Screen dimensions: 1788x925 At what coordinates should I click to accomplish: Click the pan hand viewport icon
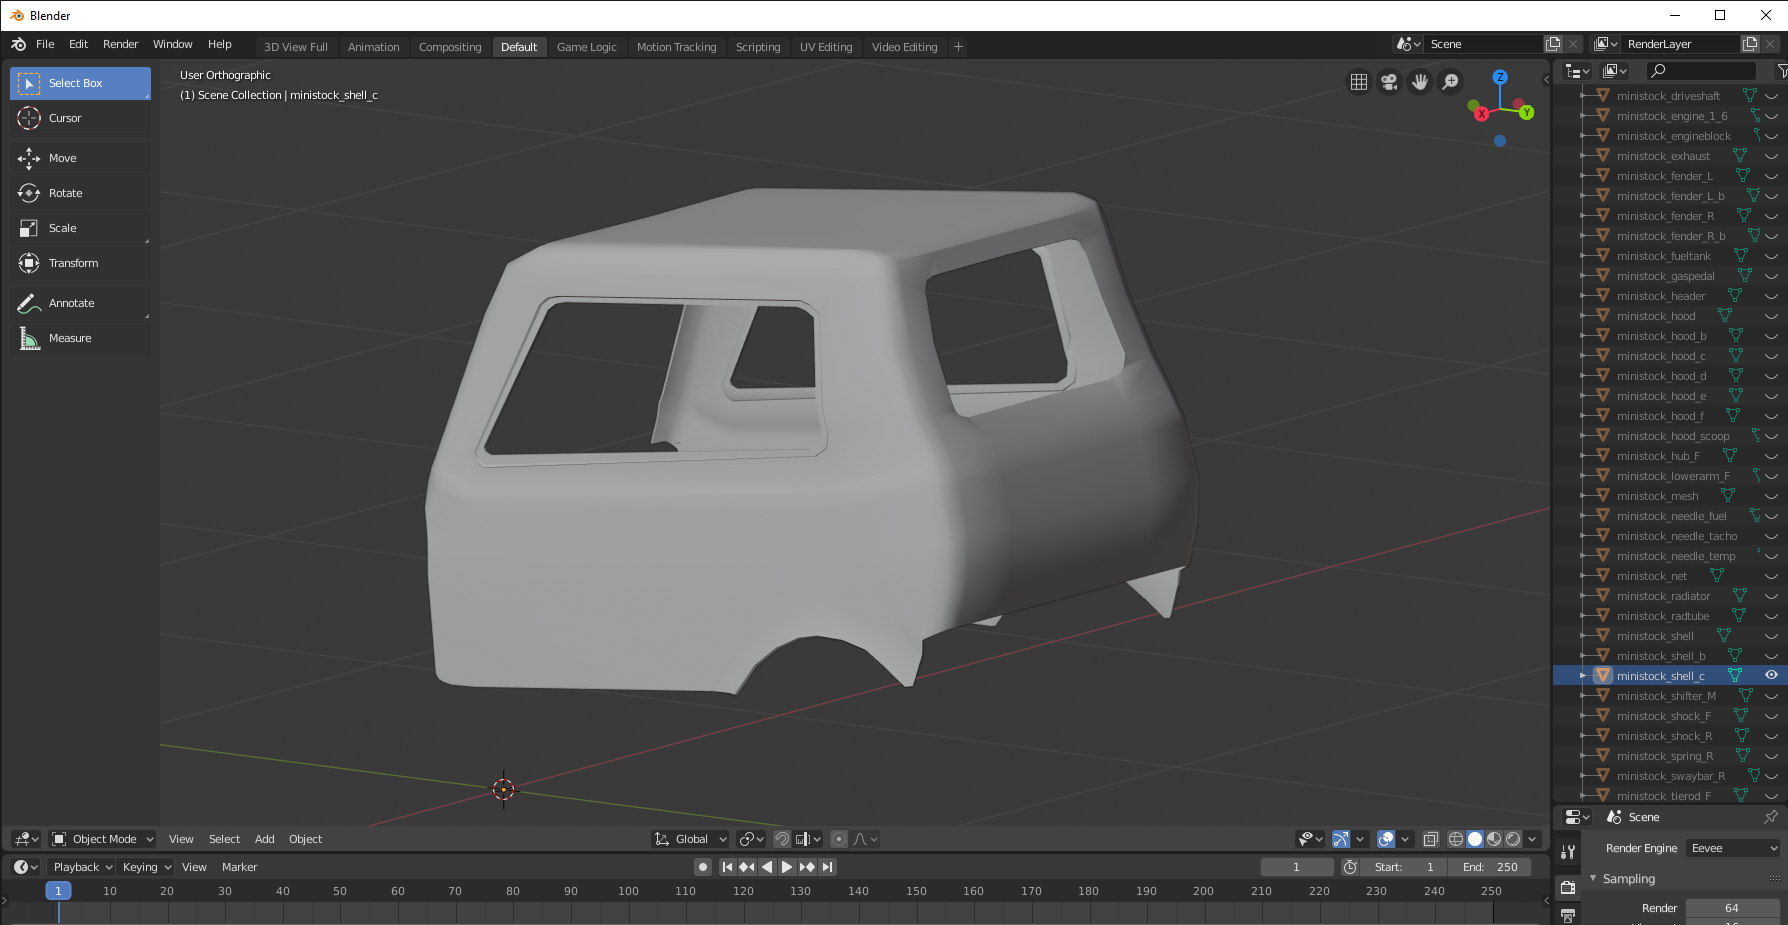click(x=1420, y=82)
